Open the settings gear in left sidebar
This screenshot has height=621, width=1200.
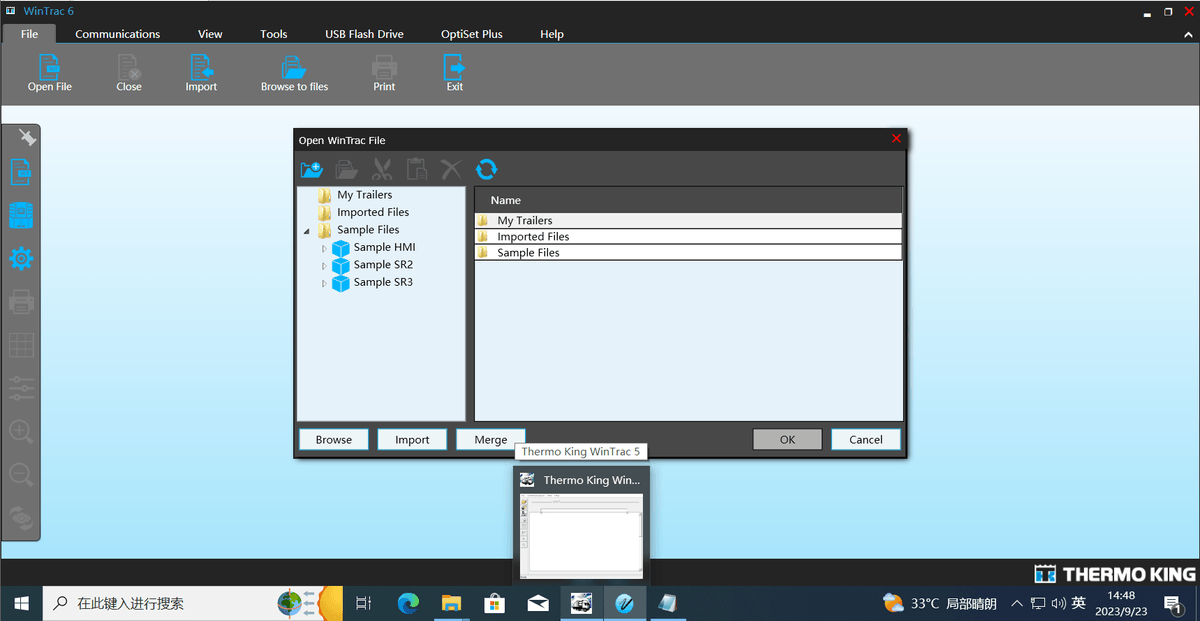click(x=21, y=259)
